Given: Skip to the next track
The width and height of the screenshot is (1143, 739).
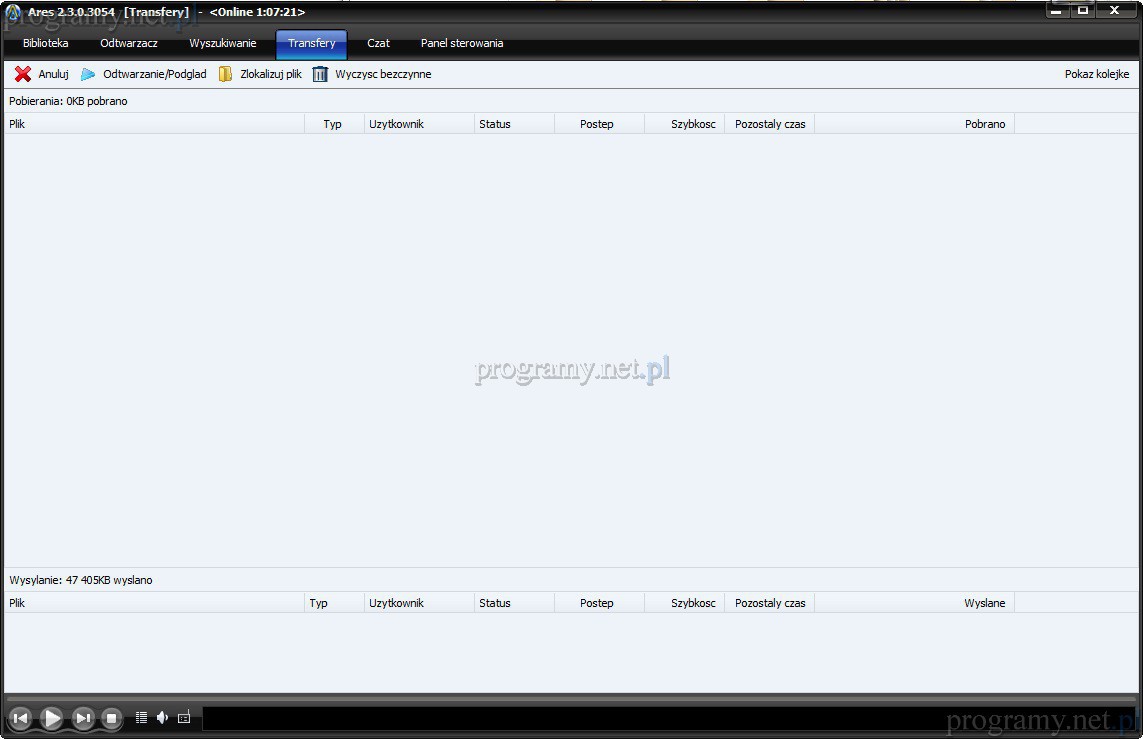Looking at the screenshot, I should coord(84,718).
